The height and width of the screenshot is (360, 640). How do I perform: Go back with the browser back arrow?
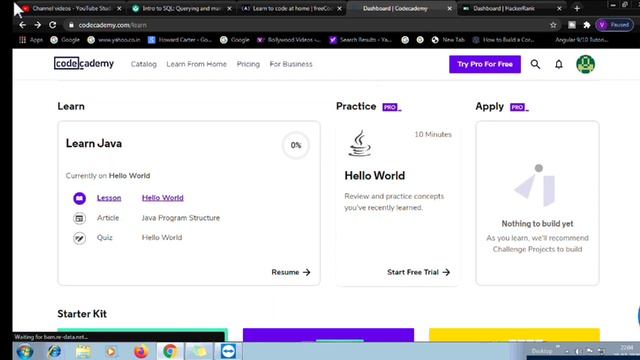pyautogui.click(x=22, y=25)
